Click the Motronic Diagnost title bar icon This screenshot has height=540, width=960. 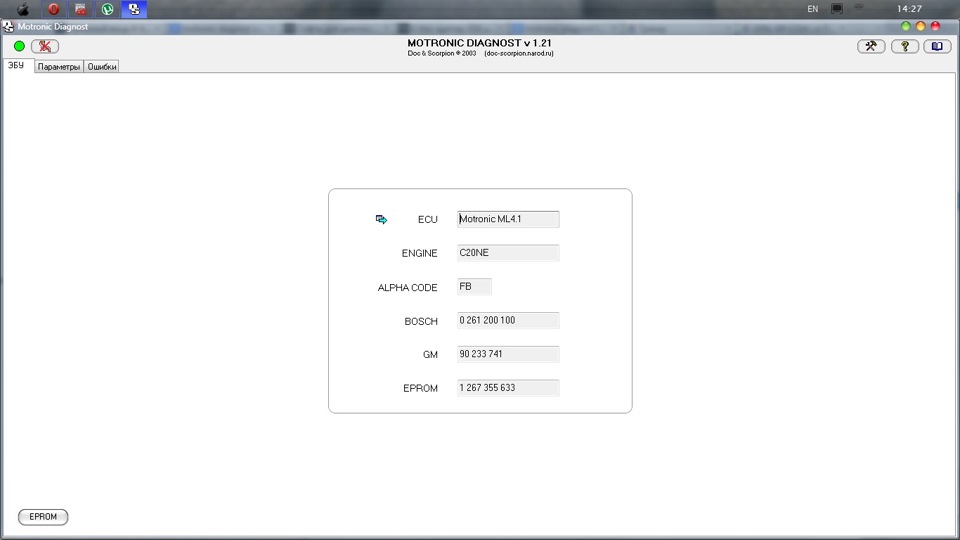(x=8, y=26)
